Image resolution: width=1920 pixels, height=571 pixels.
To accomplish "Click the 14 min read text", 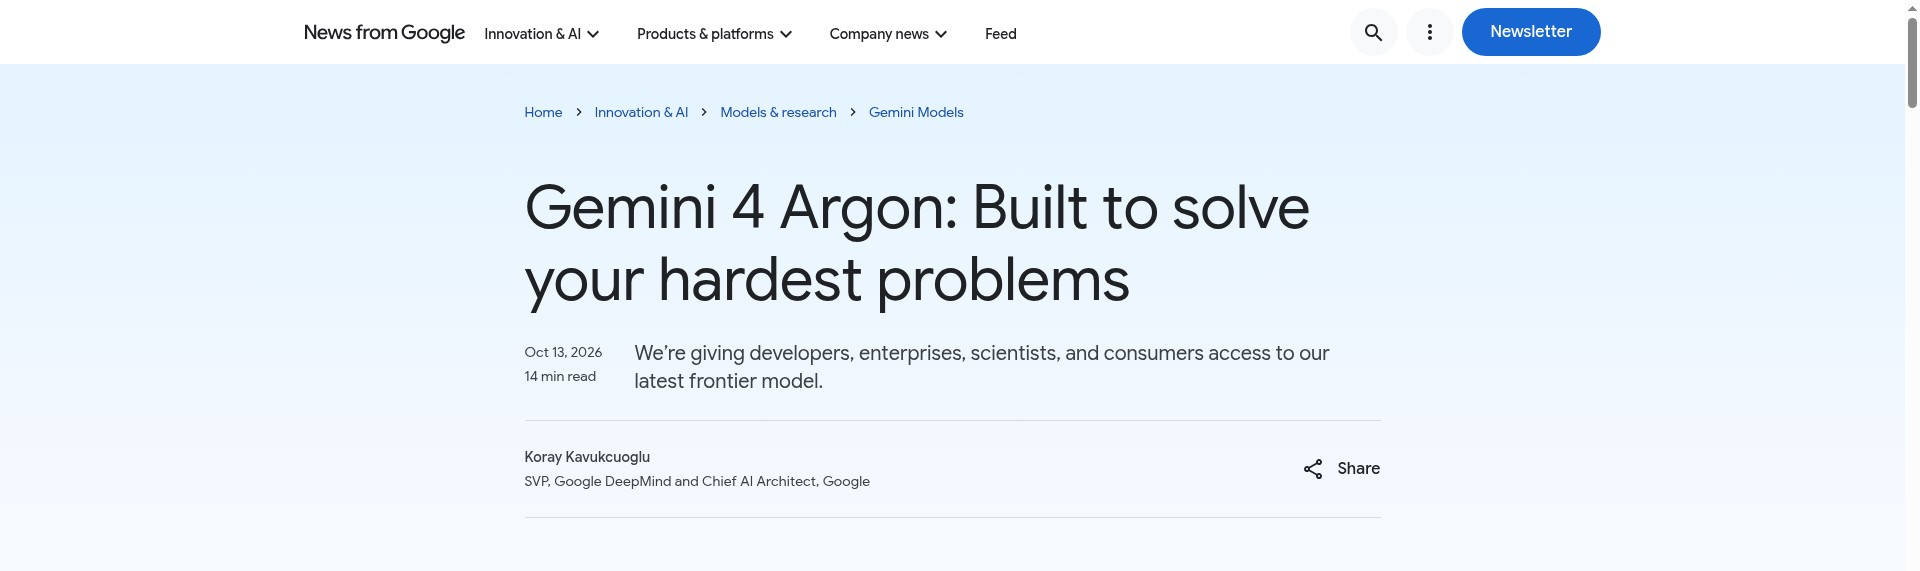I will coord(560,376).
